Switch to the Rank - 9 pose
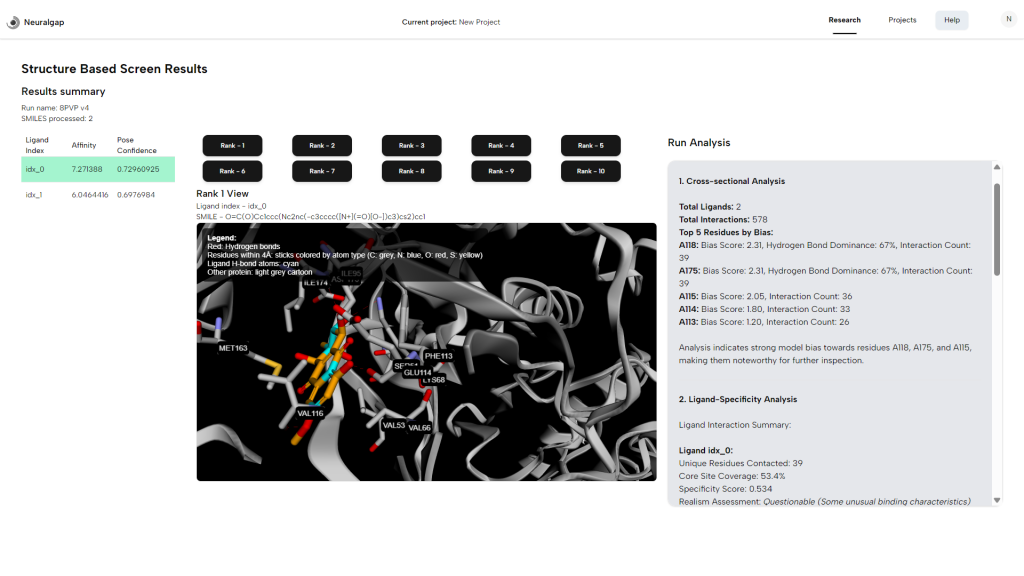This screenshot has height=576, width=1024. coord(501,171)
